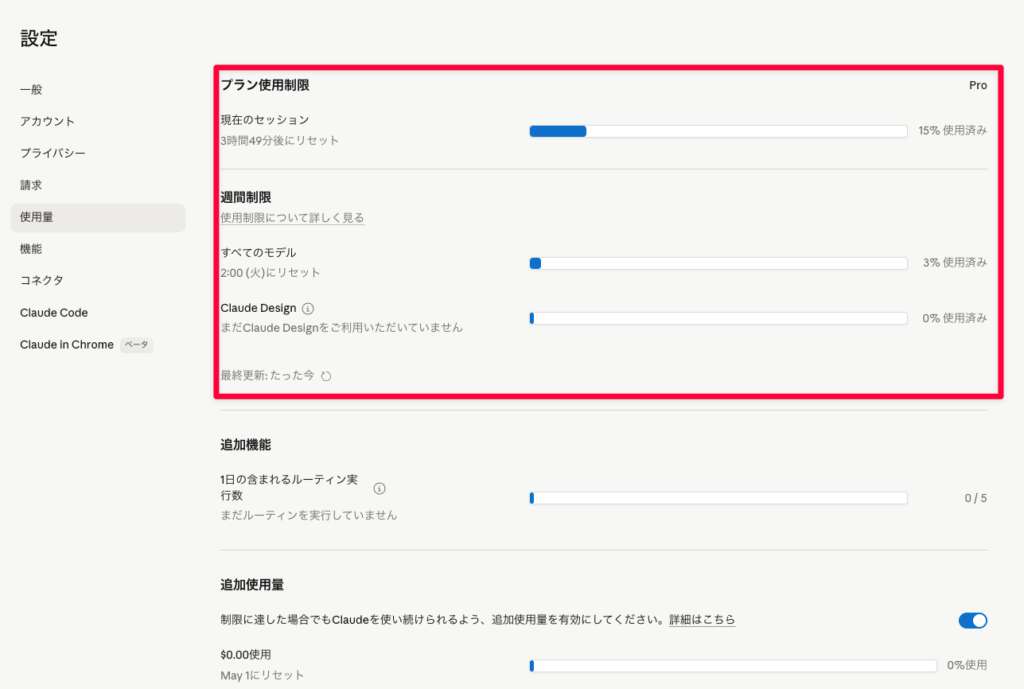The image size is (1024, 689).
Task: Click the 3時間49分後にリセット text
Action: 280,140
